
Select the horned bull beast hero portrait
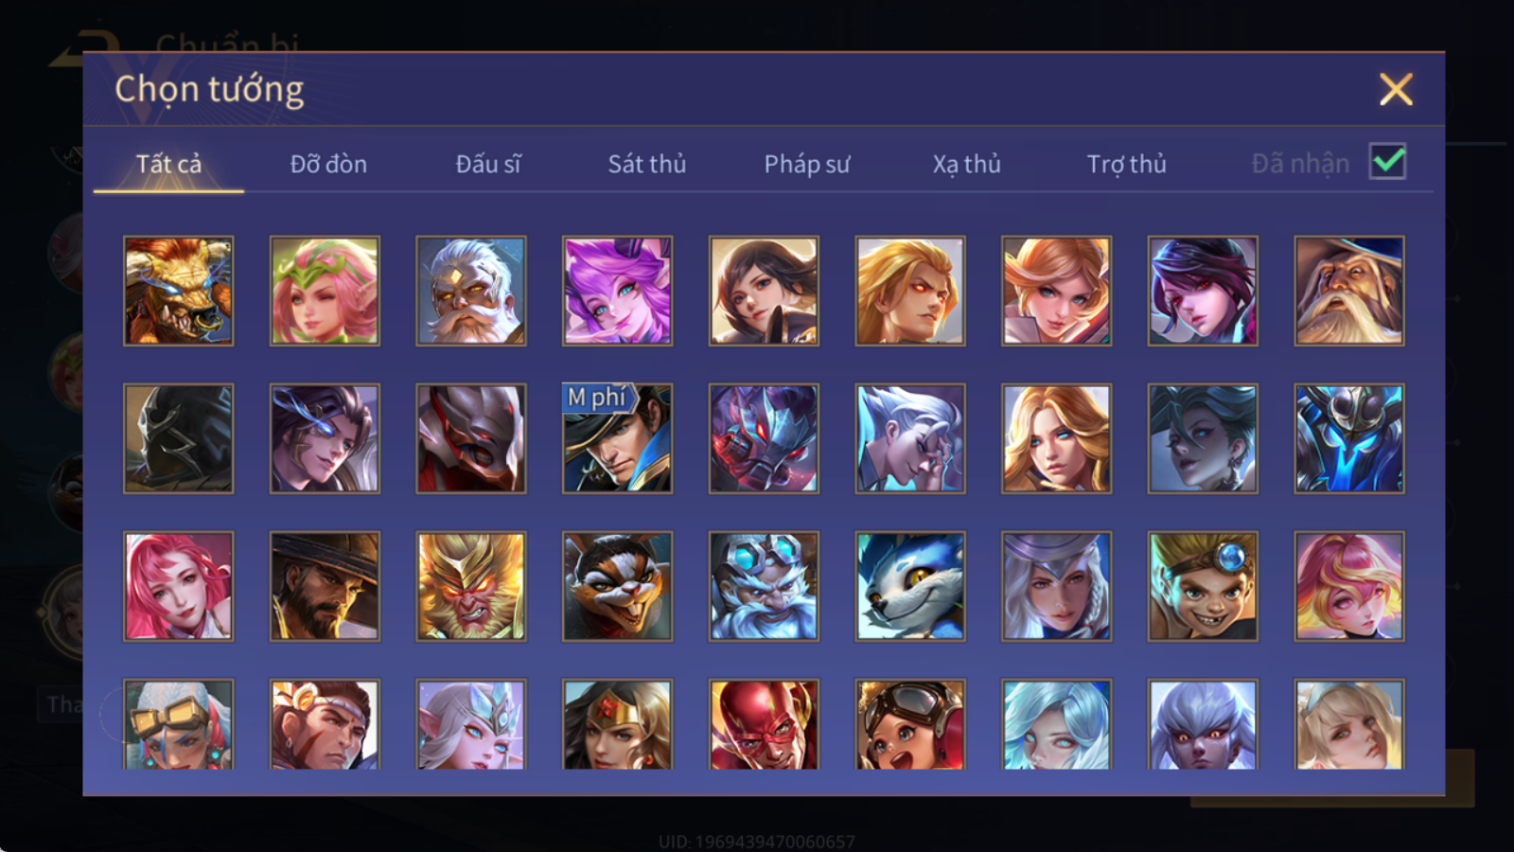pos(178,291)
